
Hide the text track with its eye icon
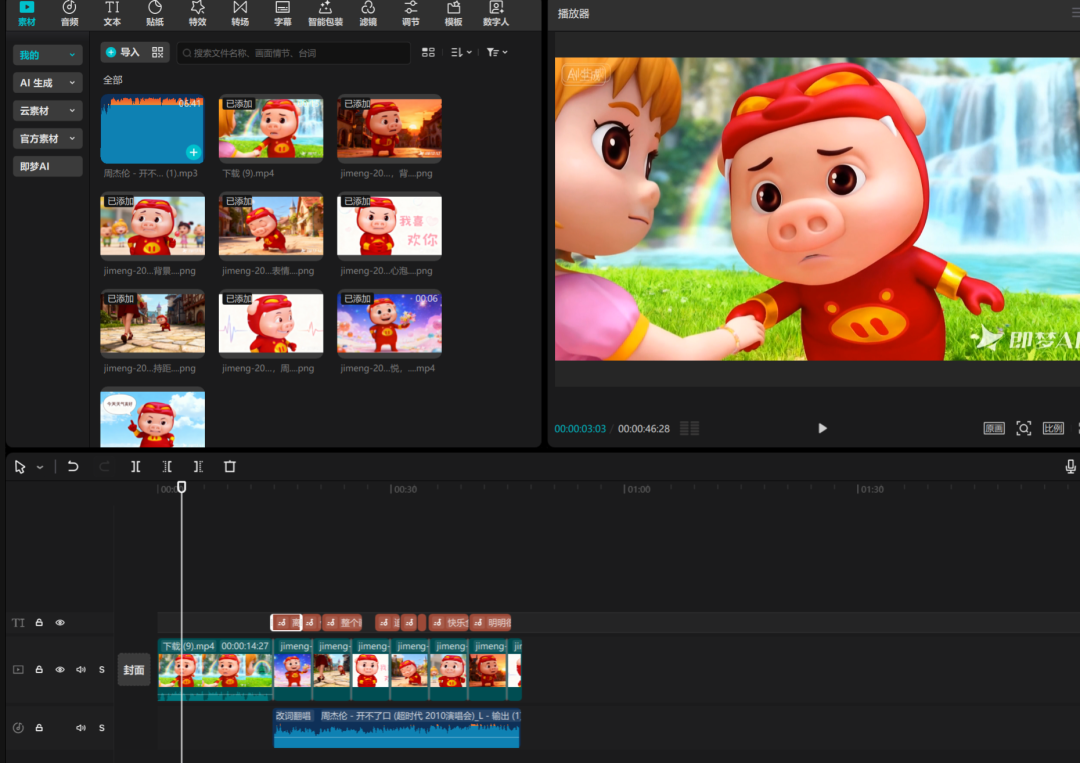(60, 623)
